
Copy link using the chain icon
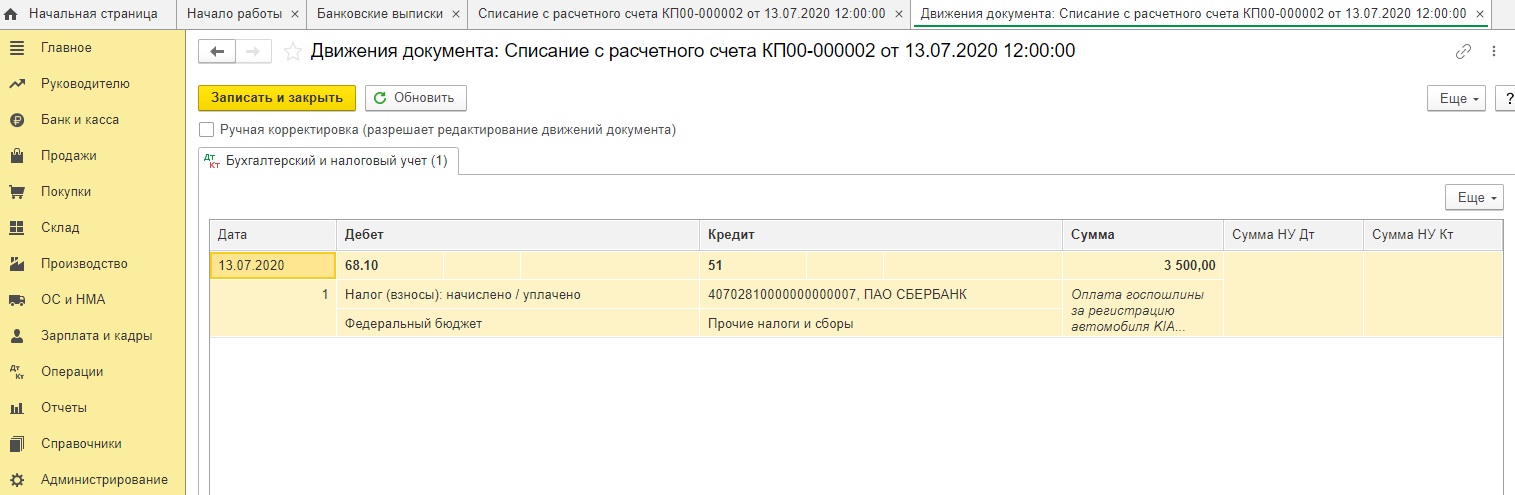[x=1464, y=51]
